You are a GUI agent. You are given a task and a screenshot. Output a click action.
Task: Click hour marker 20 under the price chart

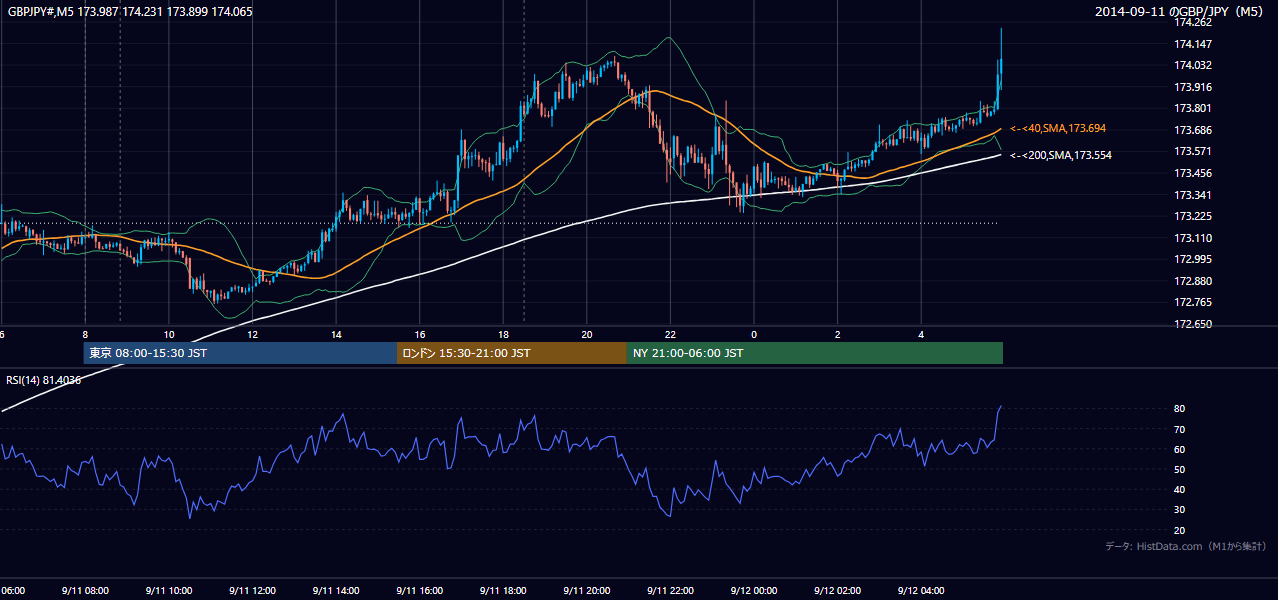tap(587, 334)
